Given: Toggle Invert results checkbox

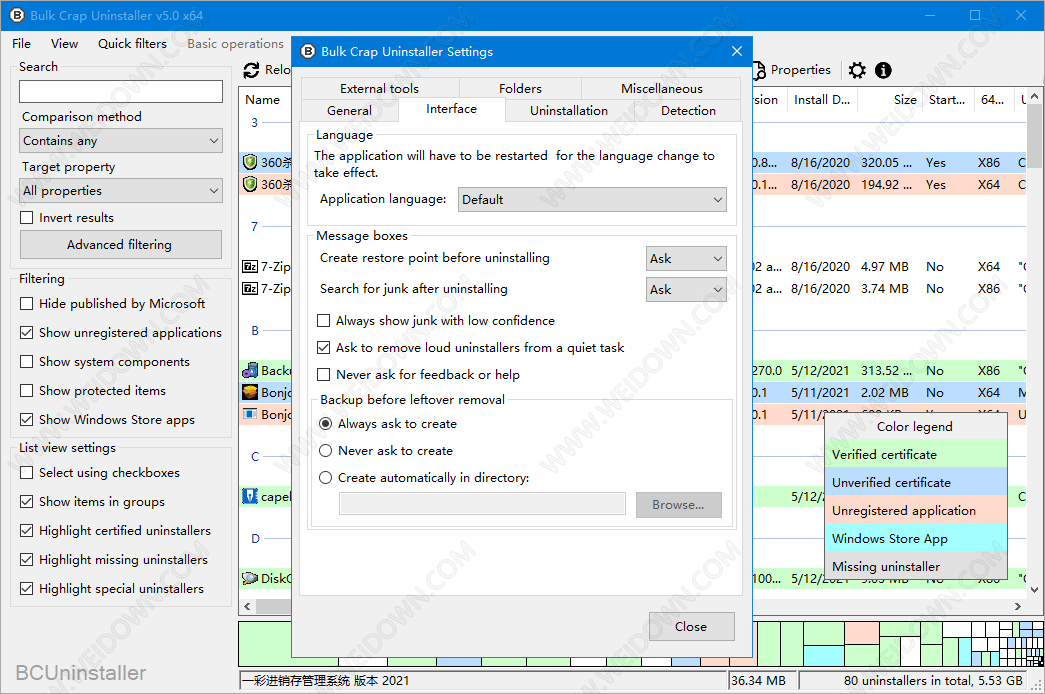Looking at the screenshot, I should point(27,217).
